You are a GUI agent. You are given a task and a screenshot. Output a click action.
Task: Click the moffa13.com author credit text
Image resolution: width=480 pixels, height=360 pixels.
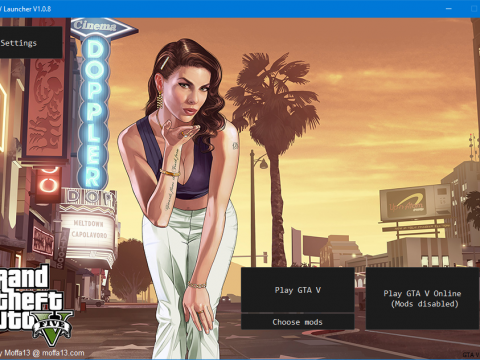[x=42, y=353]
